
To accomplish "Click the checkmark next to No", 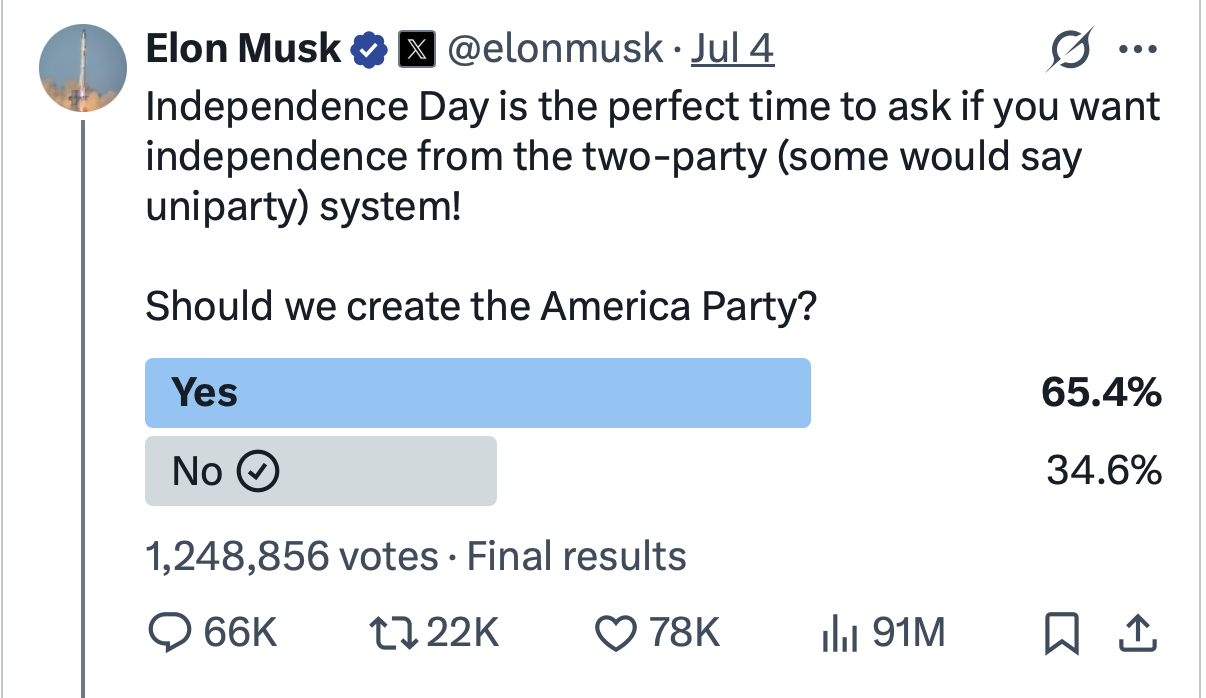I will (x=257, y=471).
